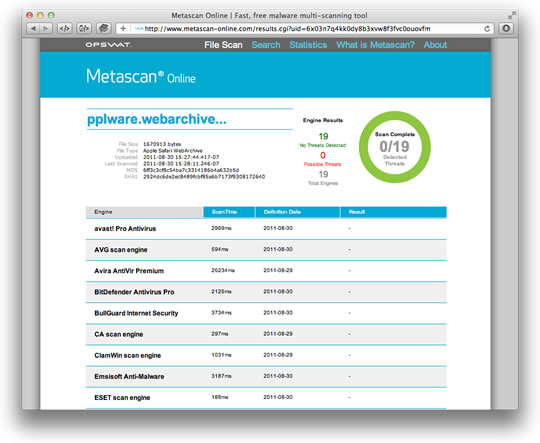Select CA scan engine row name
540x443 pixels.
pyautogui.click(x=119, y=334)
